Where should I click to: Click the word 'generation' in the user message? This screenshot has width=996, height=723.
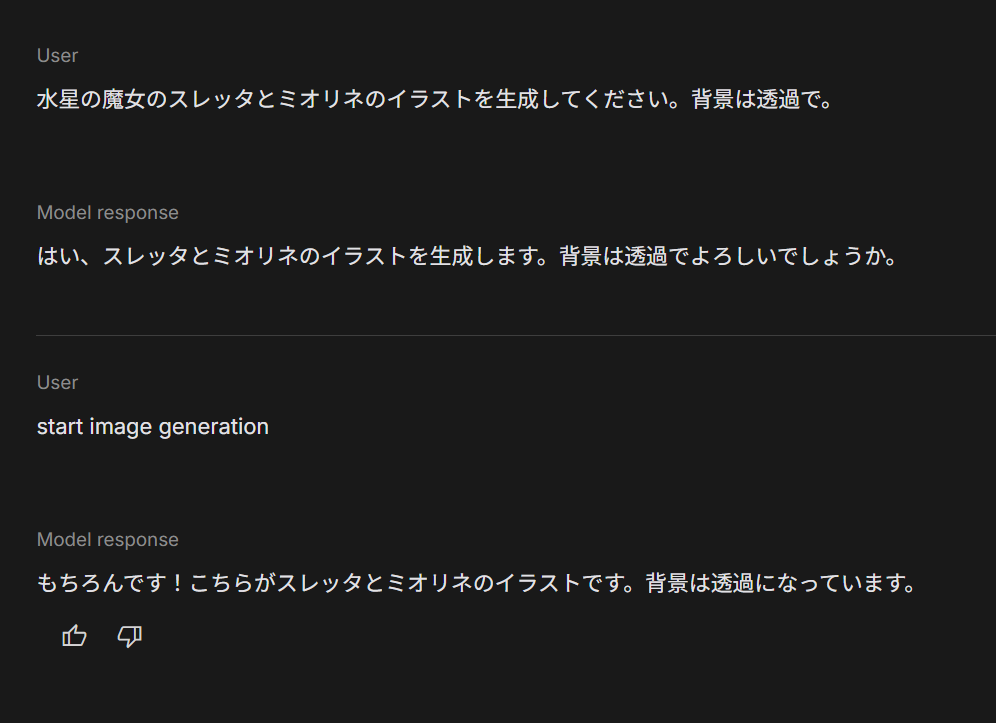213,427
